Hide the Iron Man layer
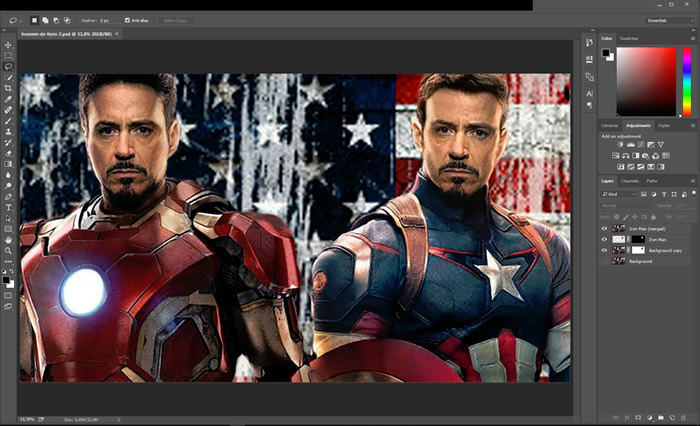This screenshot has height=426, width=700. coord(604,239)
